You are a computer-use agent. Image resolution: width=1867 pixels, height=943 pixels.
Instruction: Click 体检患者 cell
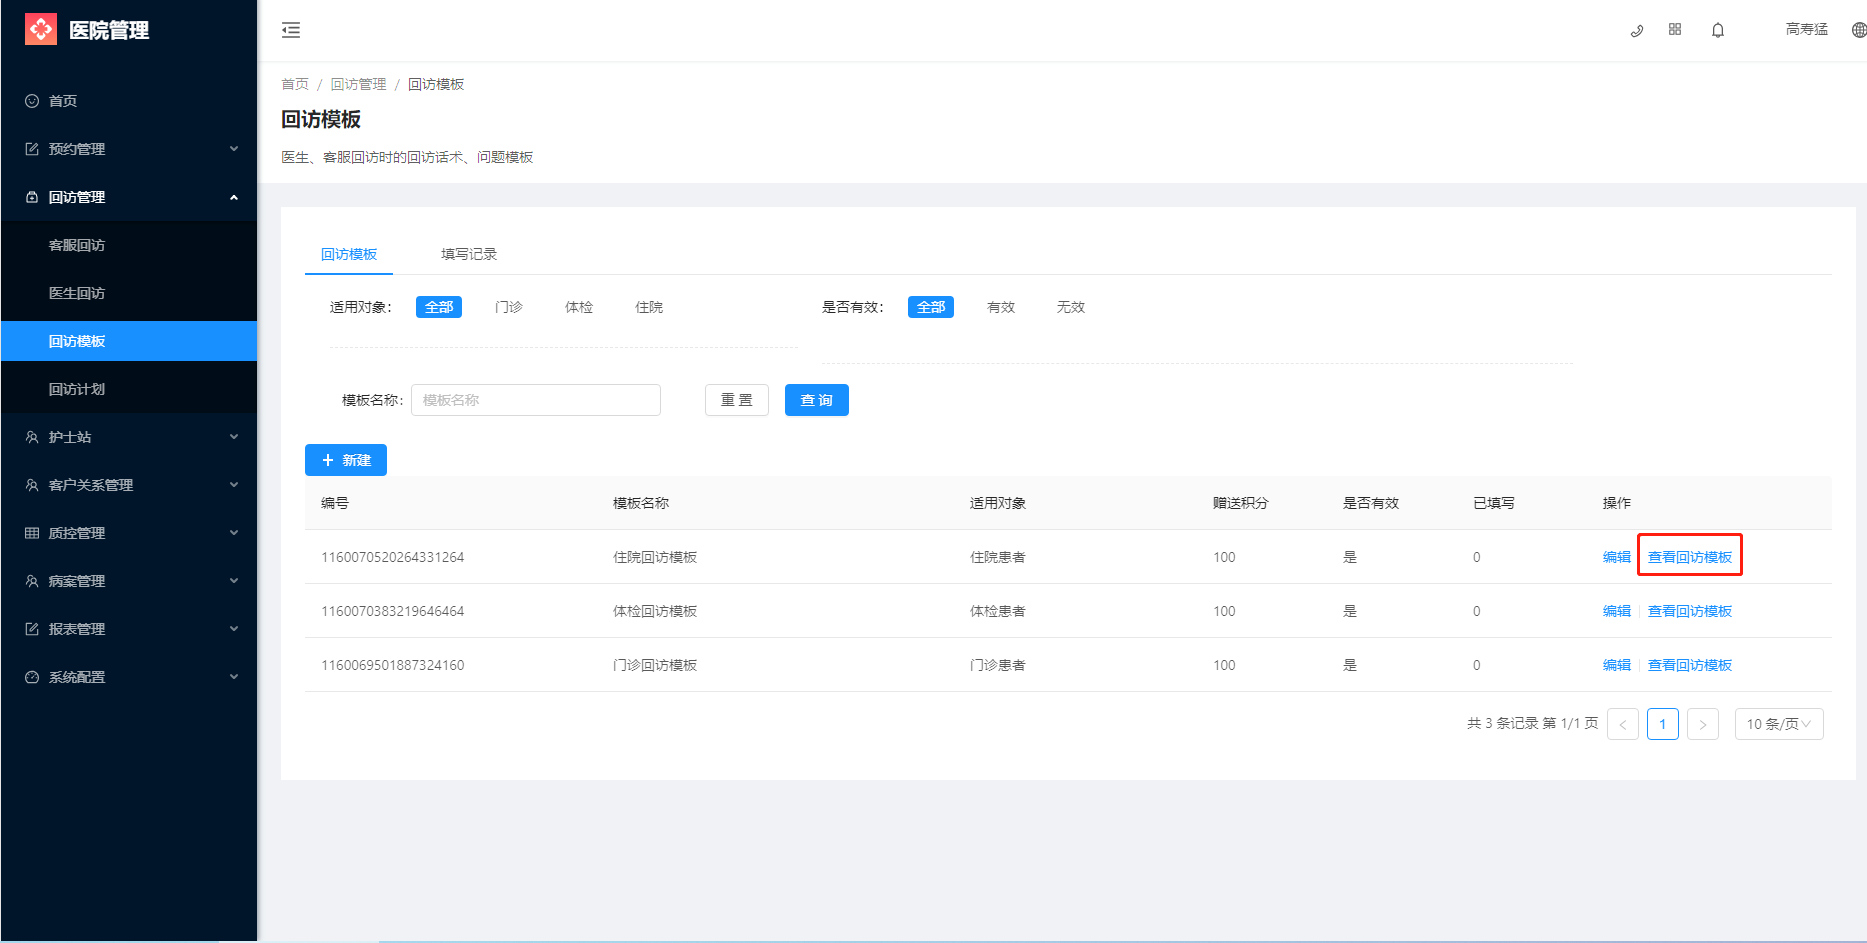point(998,611)
